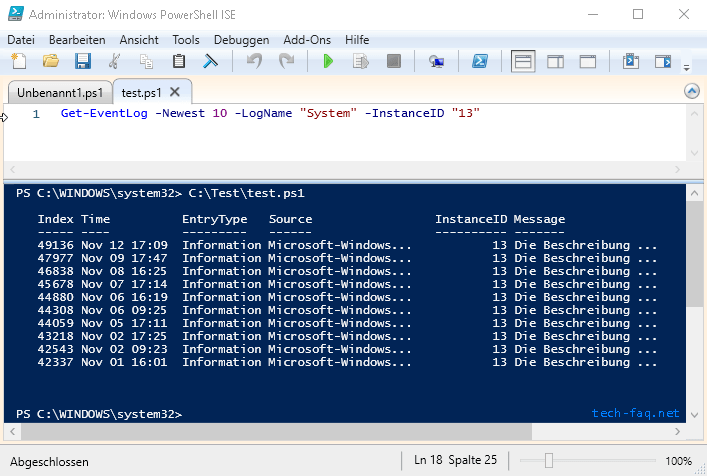707x476 pixels.
Task: Collapse the script pane with the chevron
Action: (691, 91)
